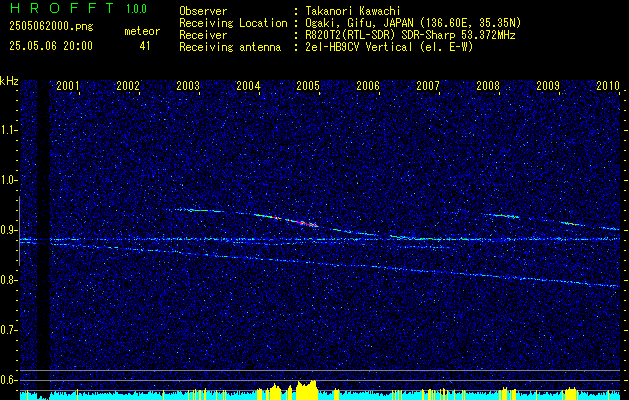Click the 2002 time marker
629x400 pixels.
click(x=128, y=85)
